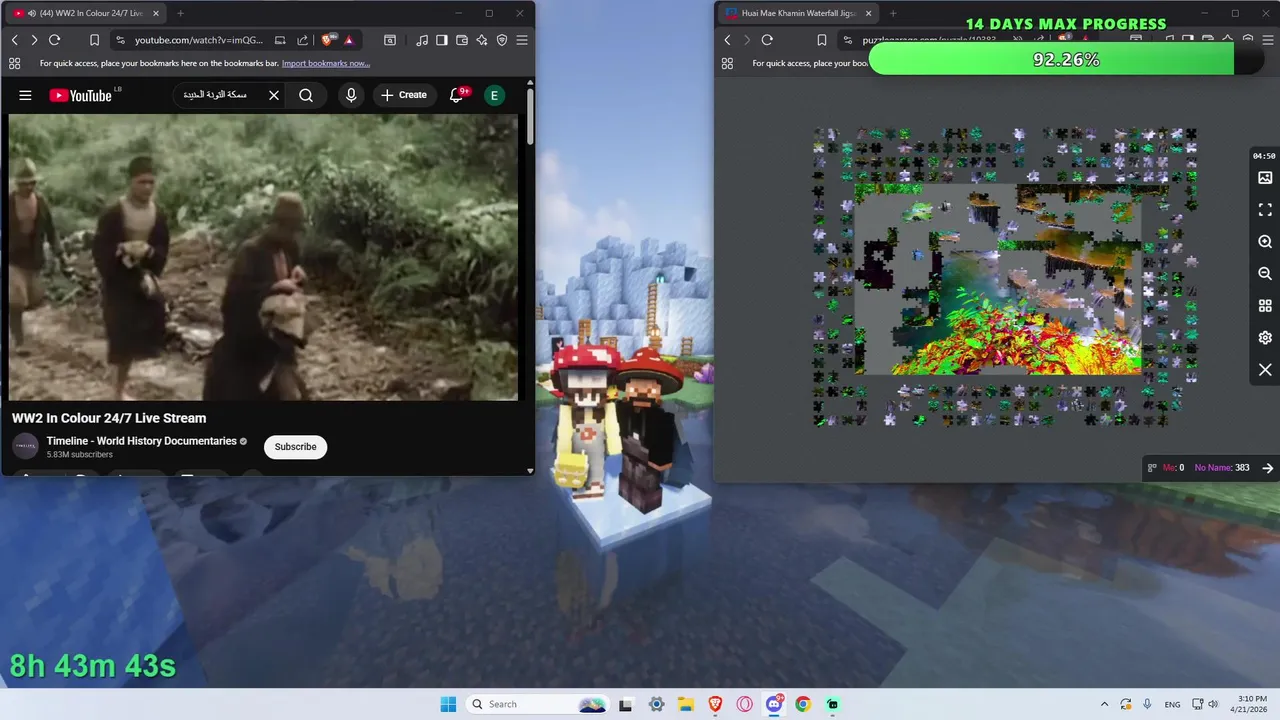
Task: Click the Timeline channel avatar
Action: click(x=25, y=447)
